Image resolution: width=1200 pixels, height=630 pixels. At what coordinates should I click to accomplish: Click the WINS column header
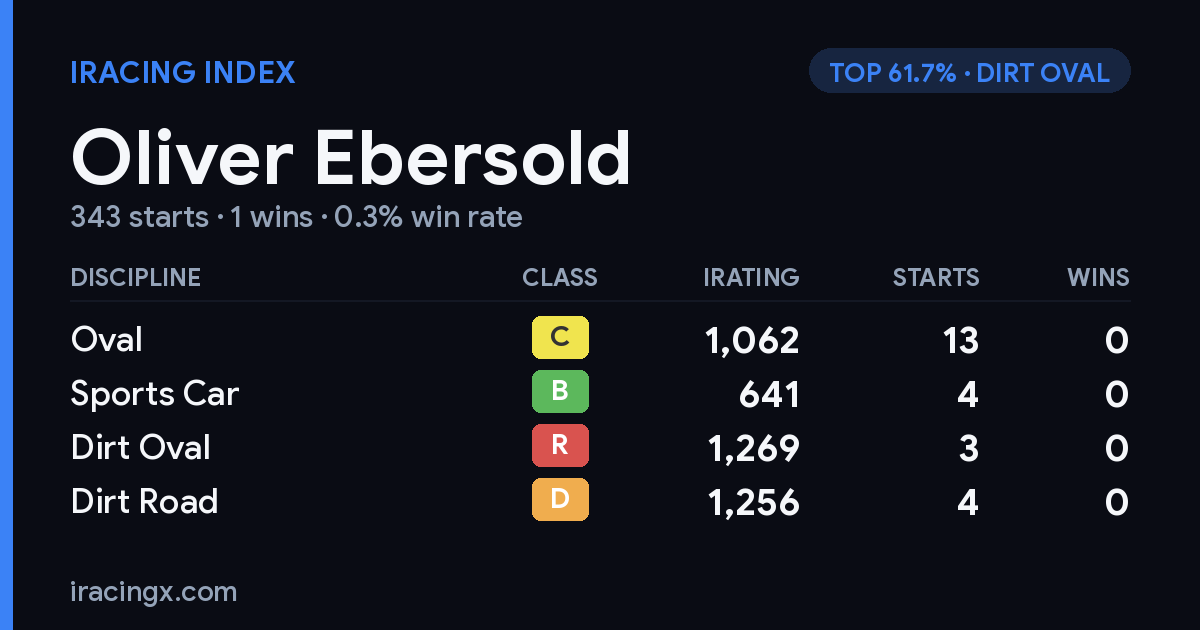click(1098, 277)
